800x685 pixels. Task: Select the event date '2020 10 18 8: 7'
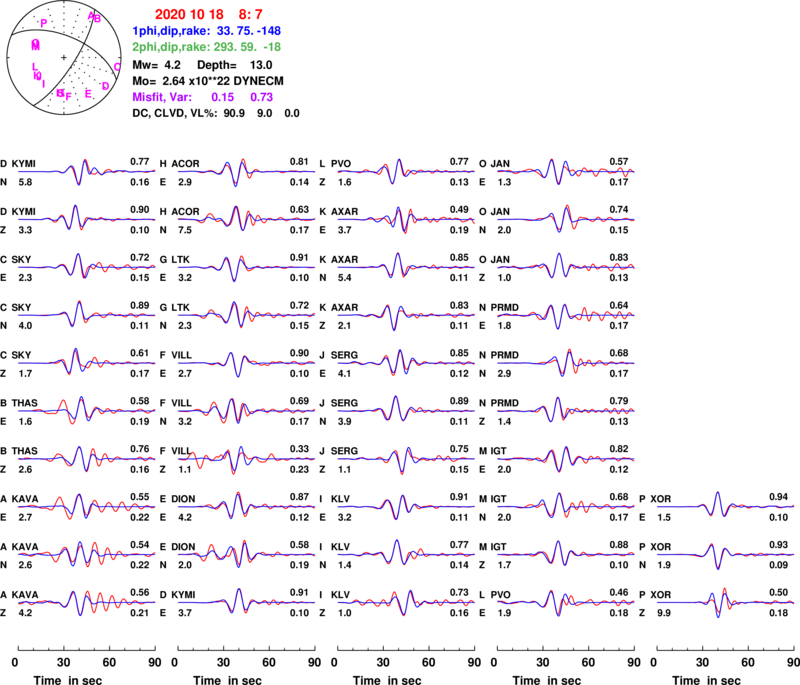point(209,14)
